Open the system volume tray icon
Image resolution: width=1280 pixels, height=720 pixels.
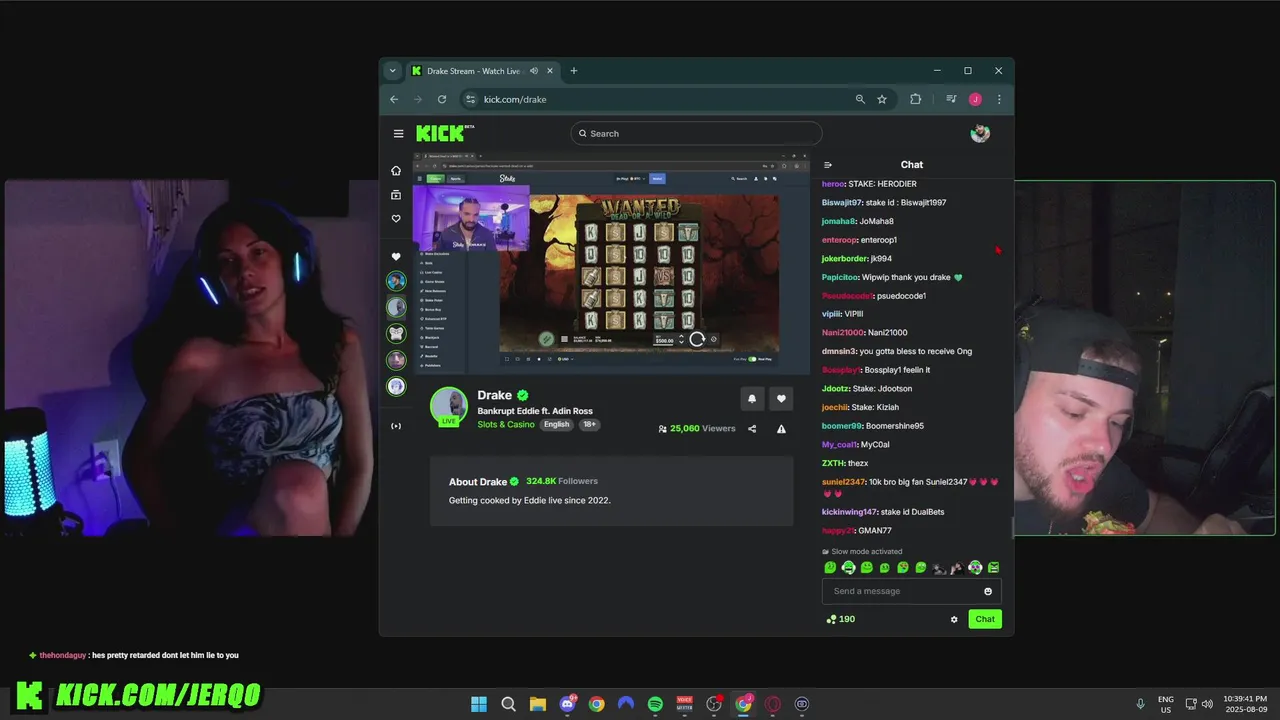pos(1207,704)
